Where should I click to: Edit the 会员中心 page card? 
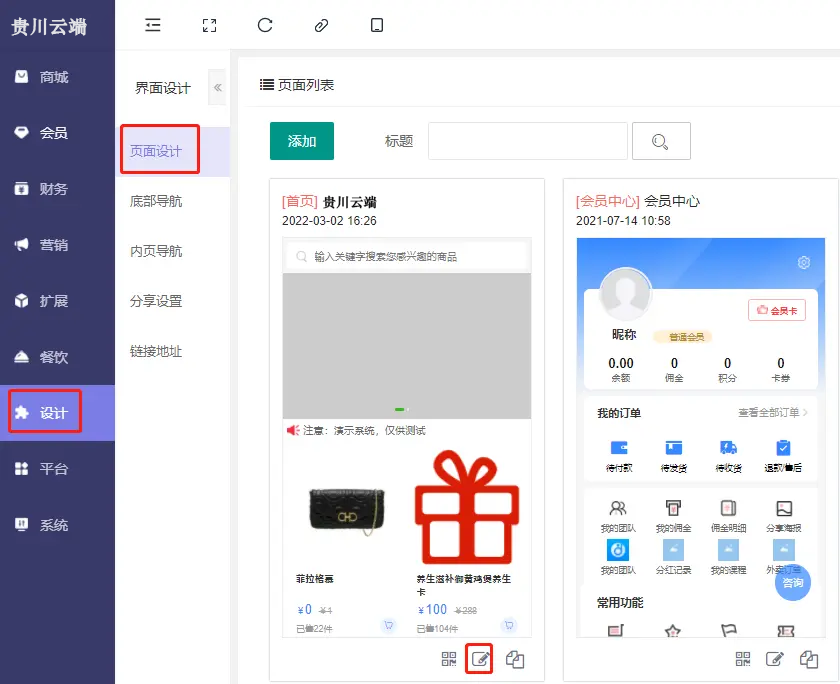[775, 659]
